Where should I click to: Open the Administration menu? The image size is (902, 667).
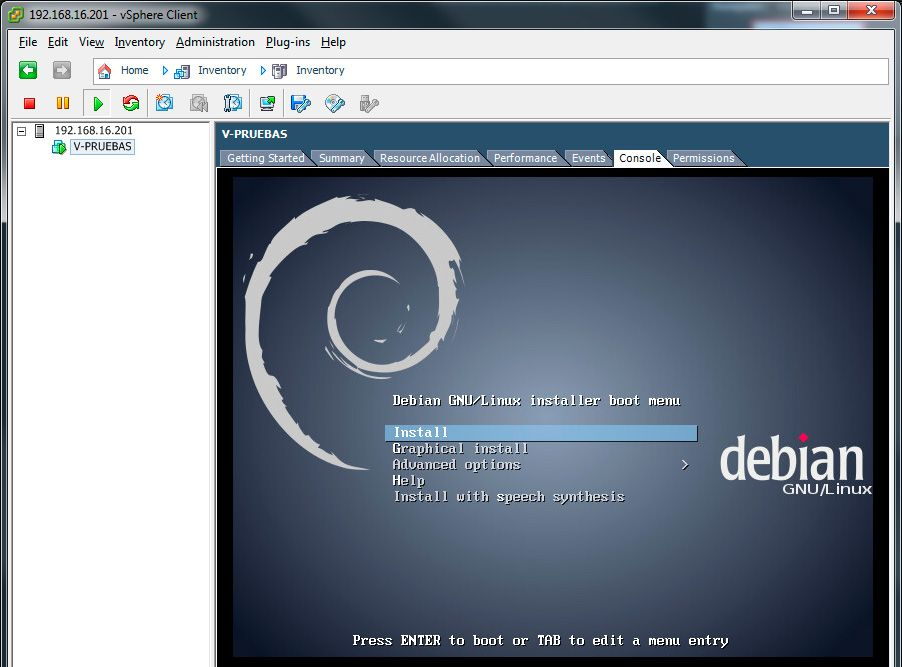point(215,42)
